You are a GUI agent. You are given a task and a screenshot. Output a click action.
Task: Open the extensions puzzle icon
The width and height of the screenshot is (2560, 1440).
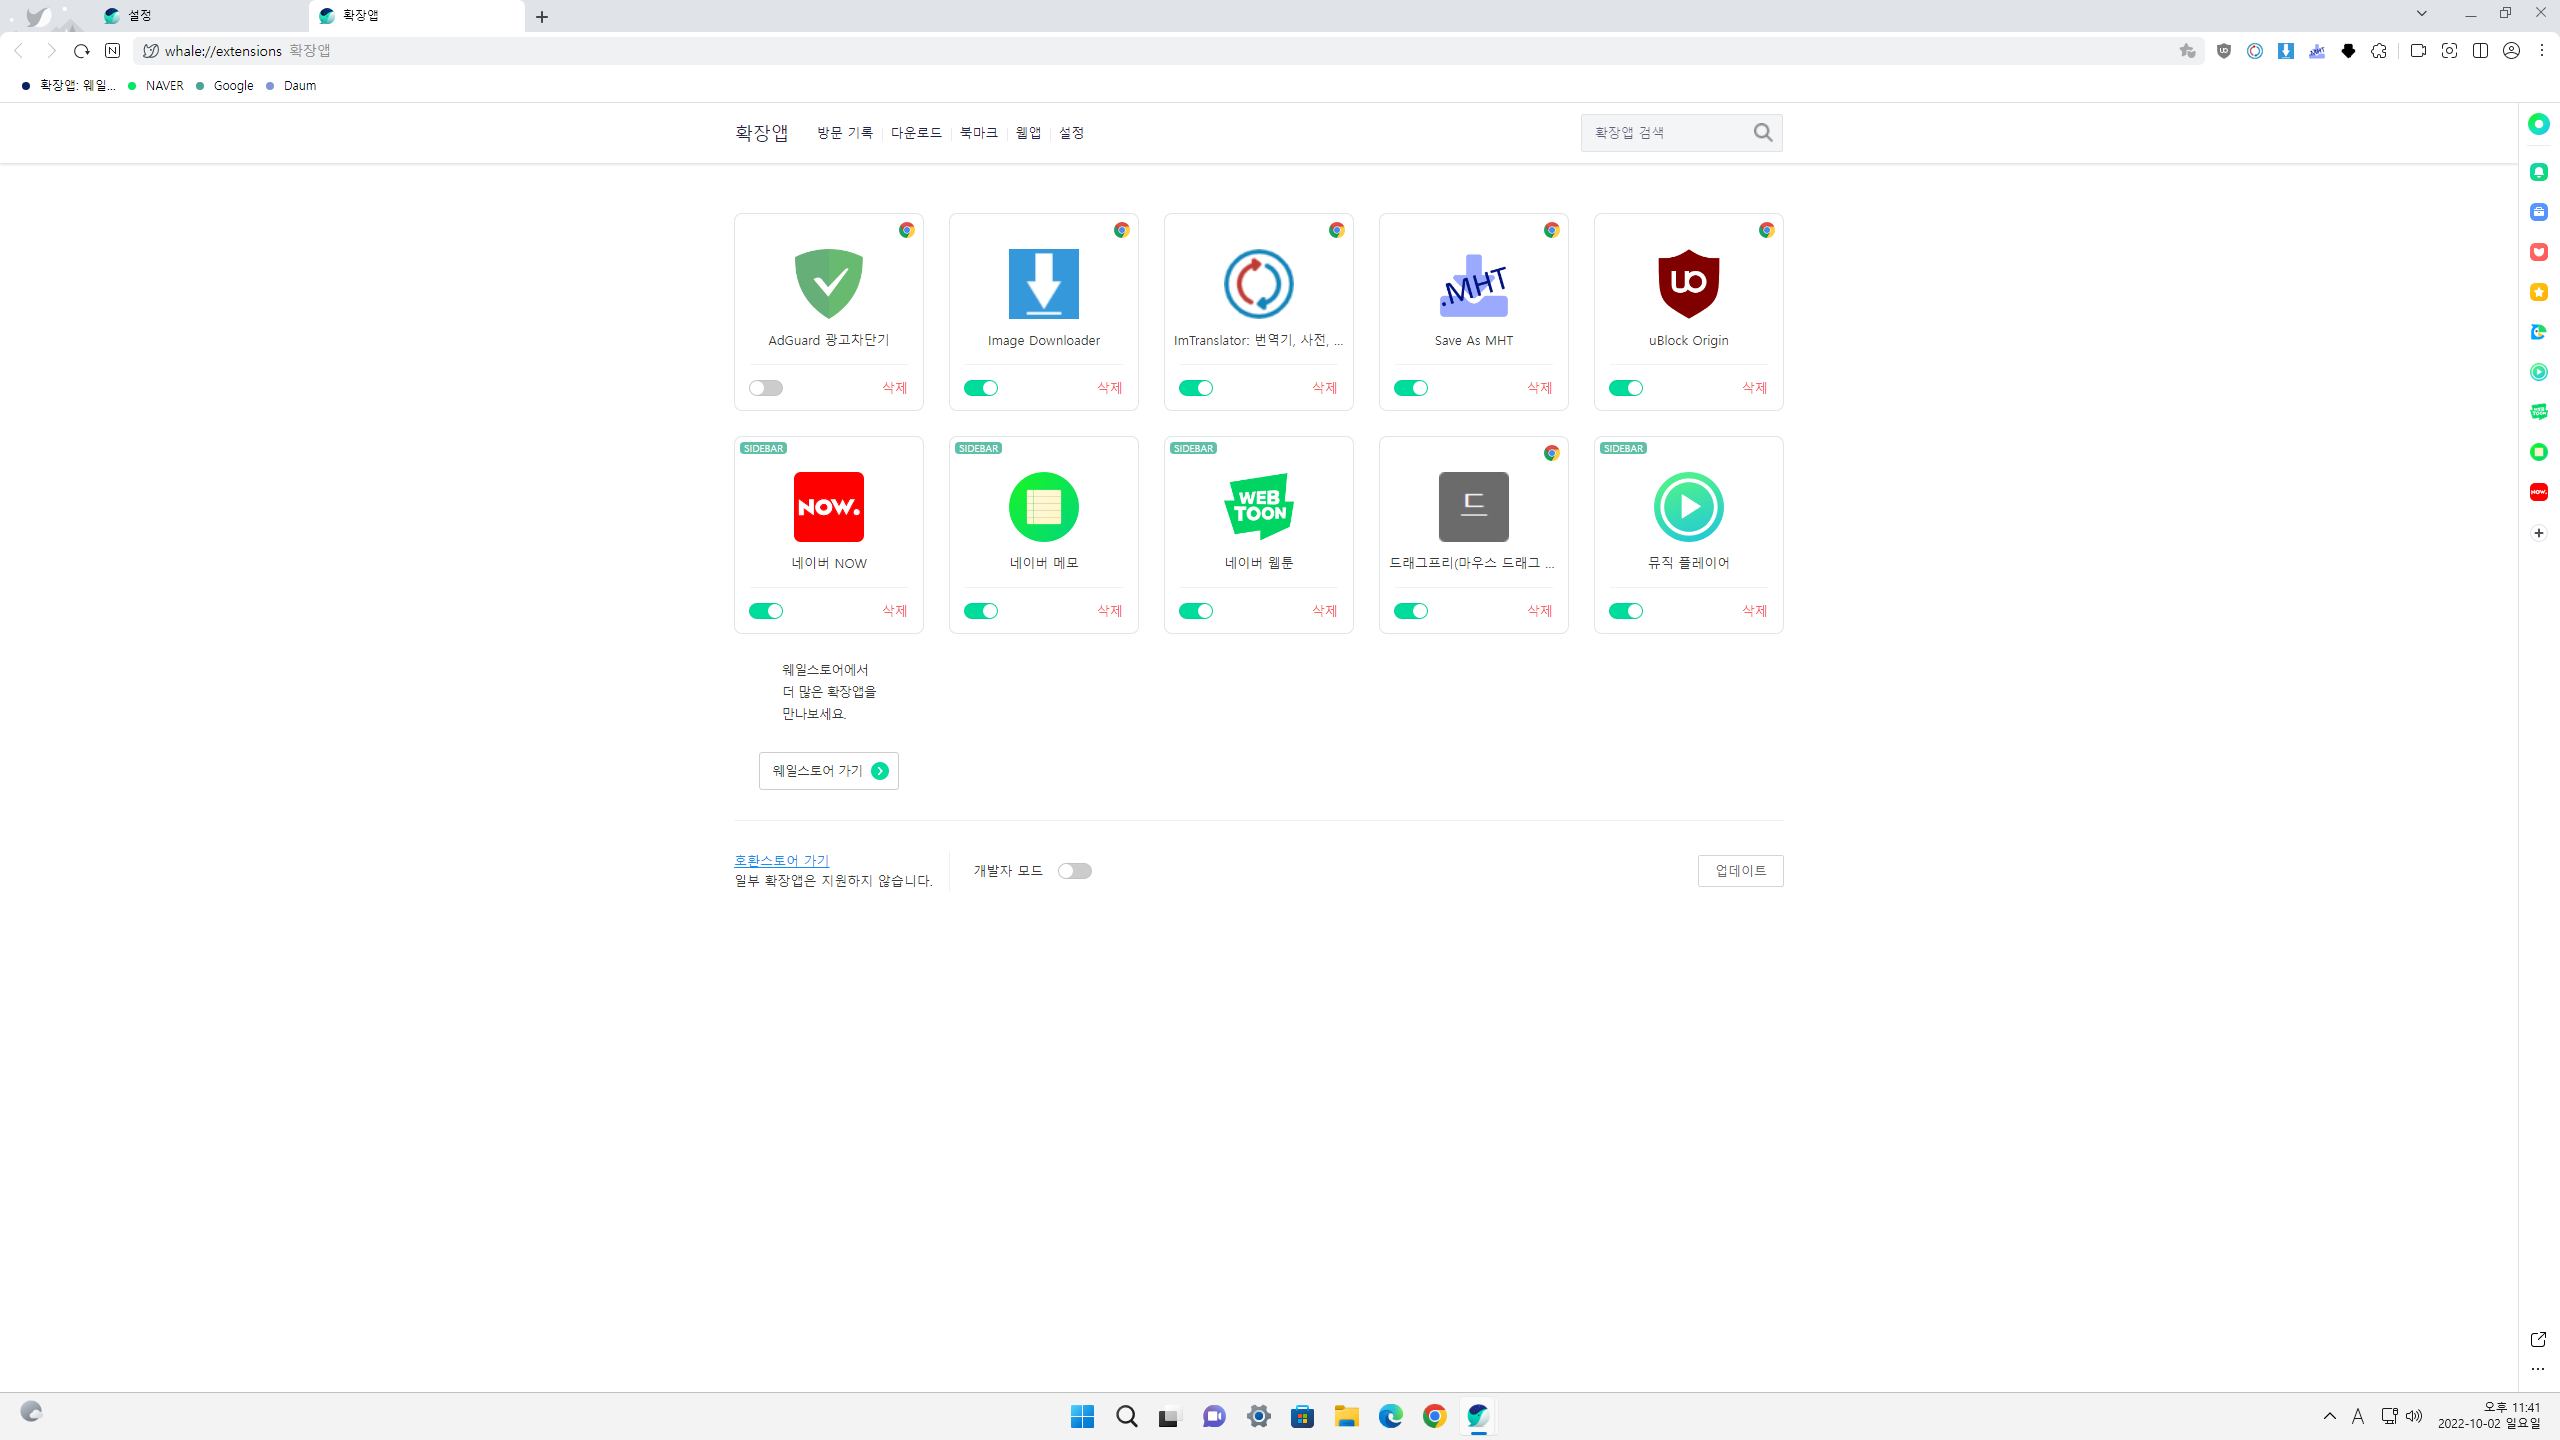[x=2379, y=51]
